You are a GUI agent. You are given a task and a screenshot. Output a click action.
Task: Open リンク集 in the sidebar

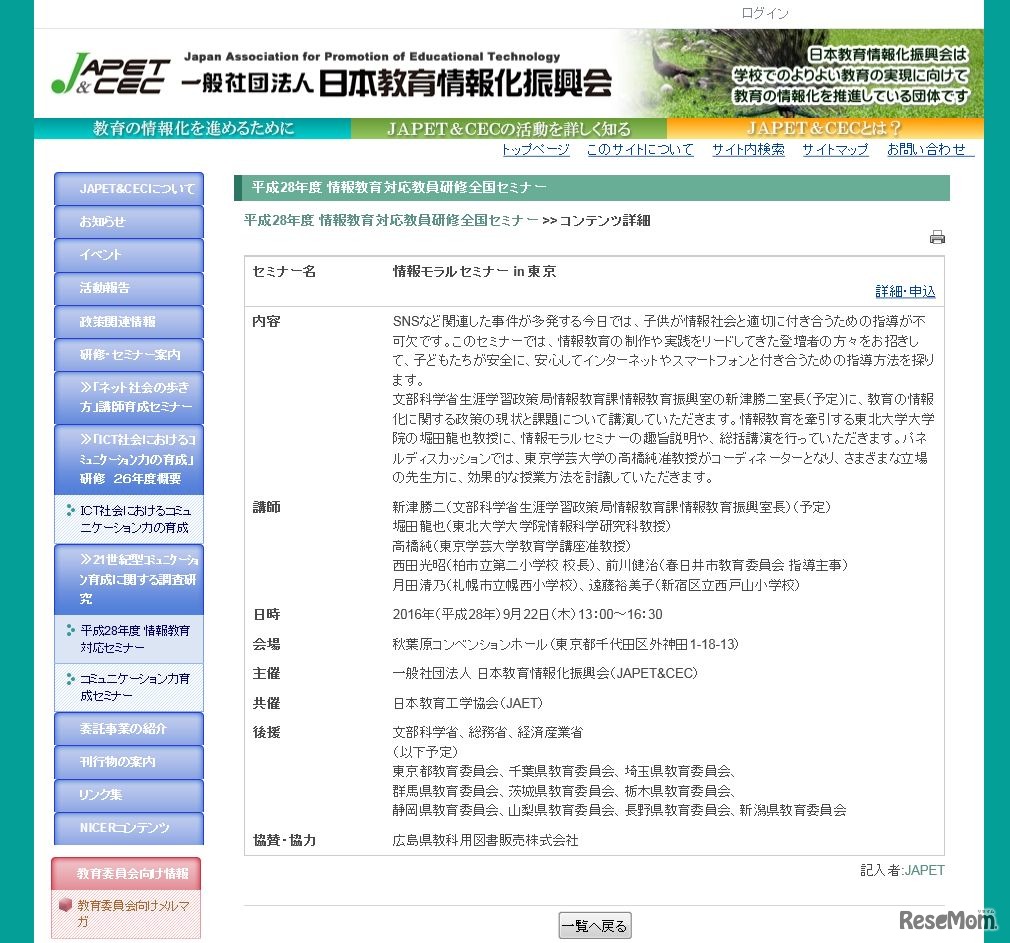coord(128,794)
